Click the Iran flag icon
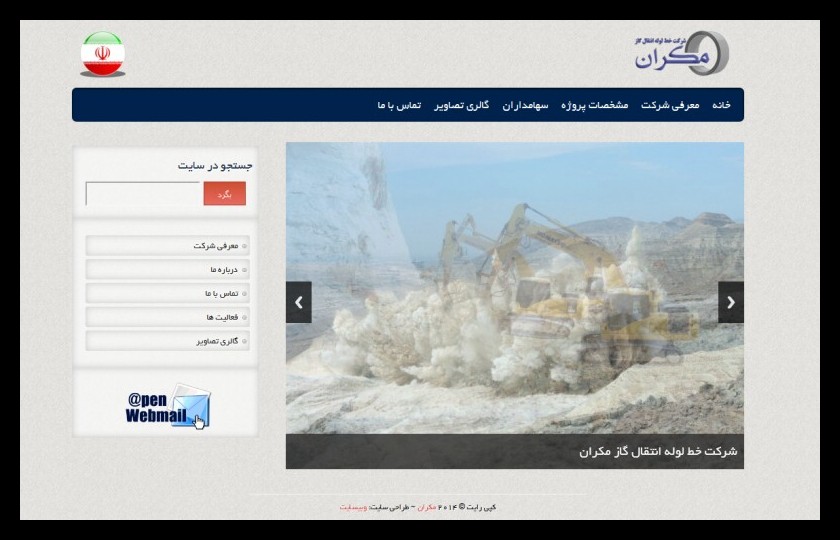Screen dimensions: 840x540 [102, 54]
